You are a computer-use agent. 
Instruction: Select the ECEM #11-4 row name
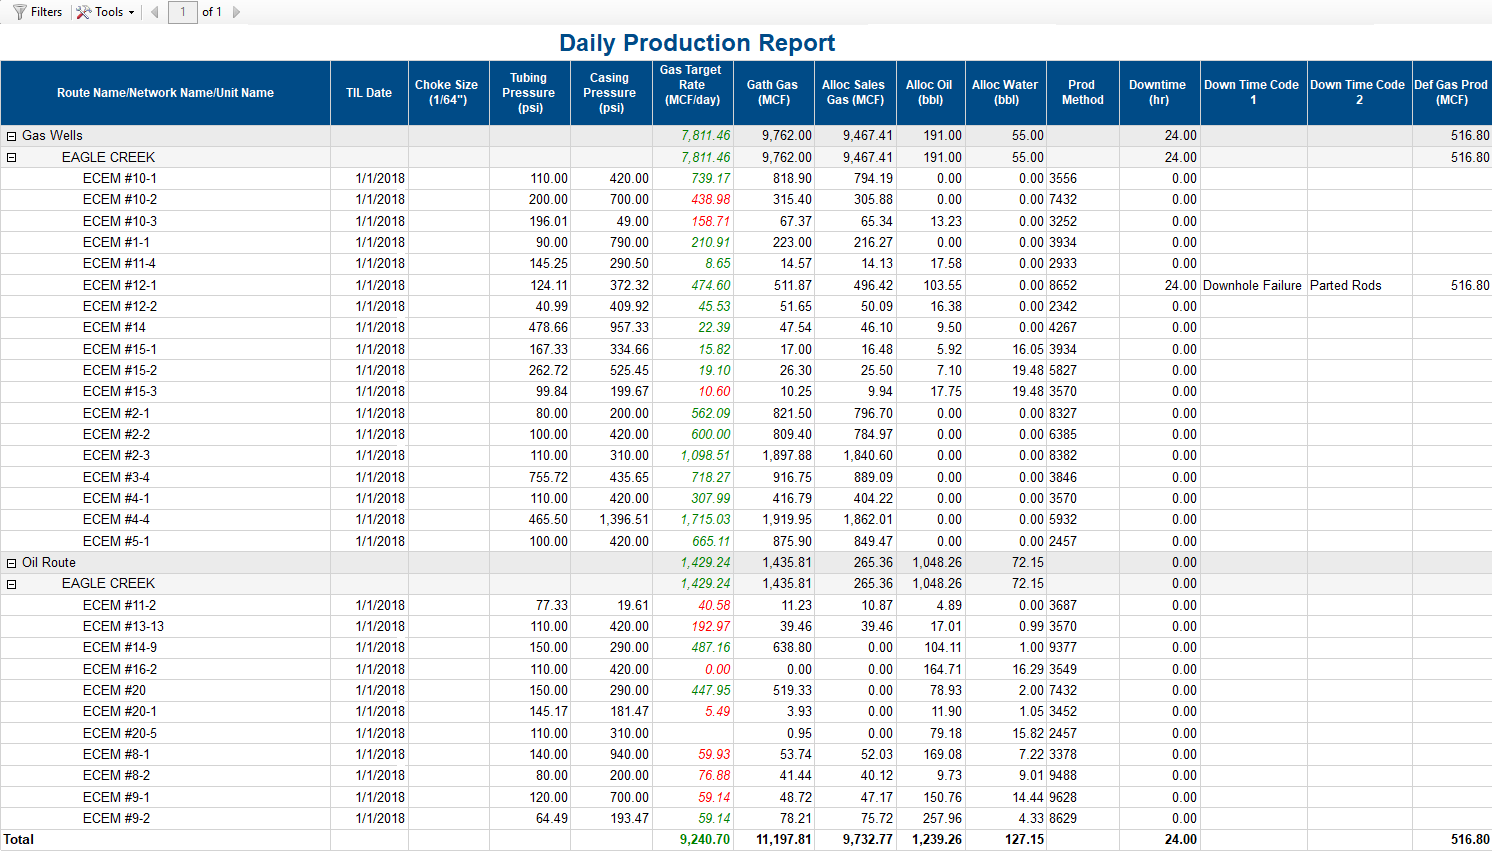[119, 263]
